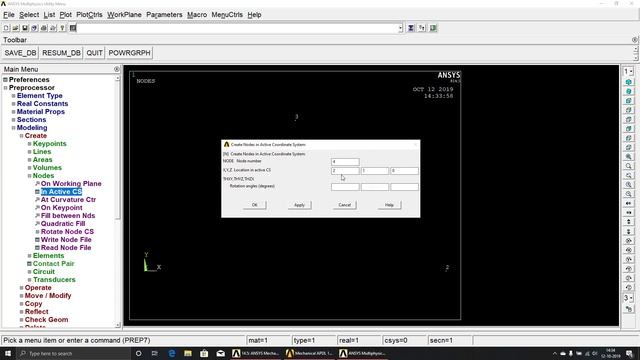This screenshot has height=360, width=640.
Task: Collapse the Preprocessor tree node
Action: (5, 88)
